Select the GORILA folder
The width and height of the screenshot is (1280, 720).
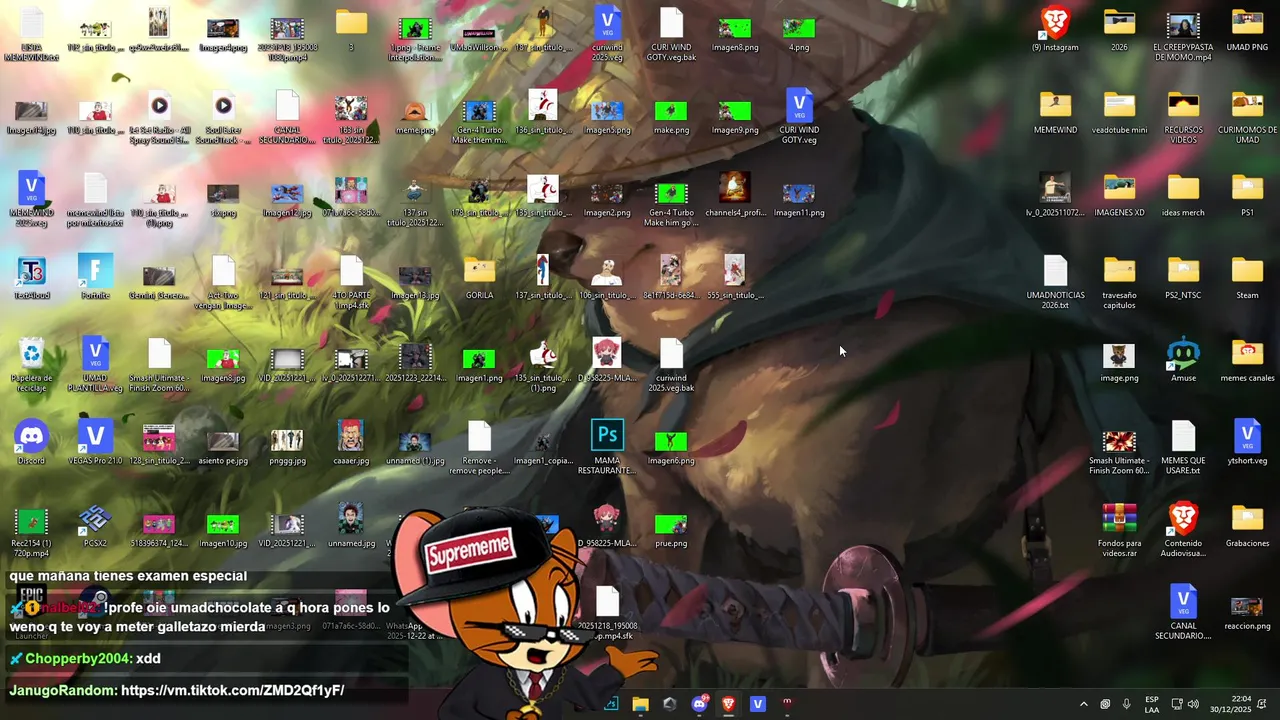point(479,277)
